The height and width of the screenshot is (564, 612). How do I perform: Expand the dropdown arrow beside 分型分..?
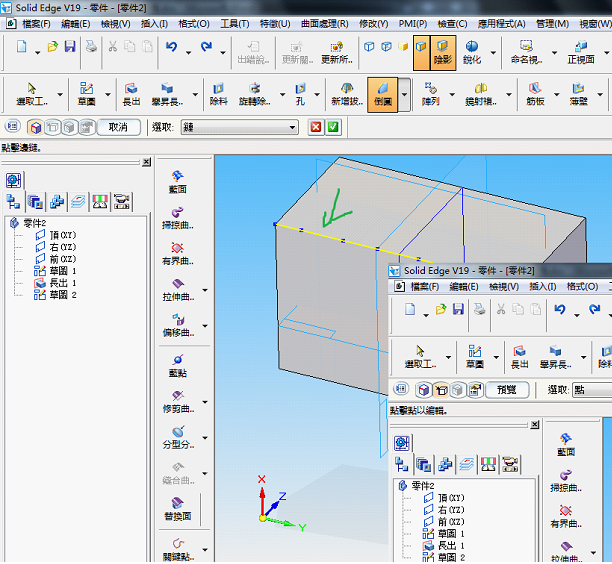[205, 438]
